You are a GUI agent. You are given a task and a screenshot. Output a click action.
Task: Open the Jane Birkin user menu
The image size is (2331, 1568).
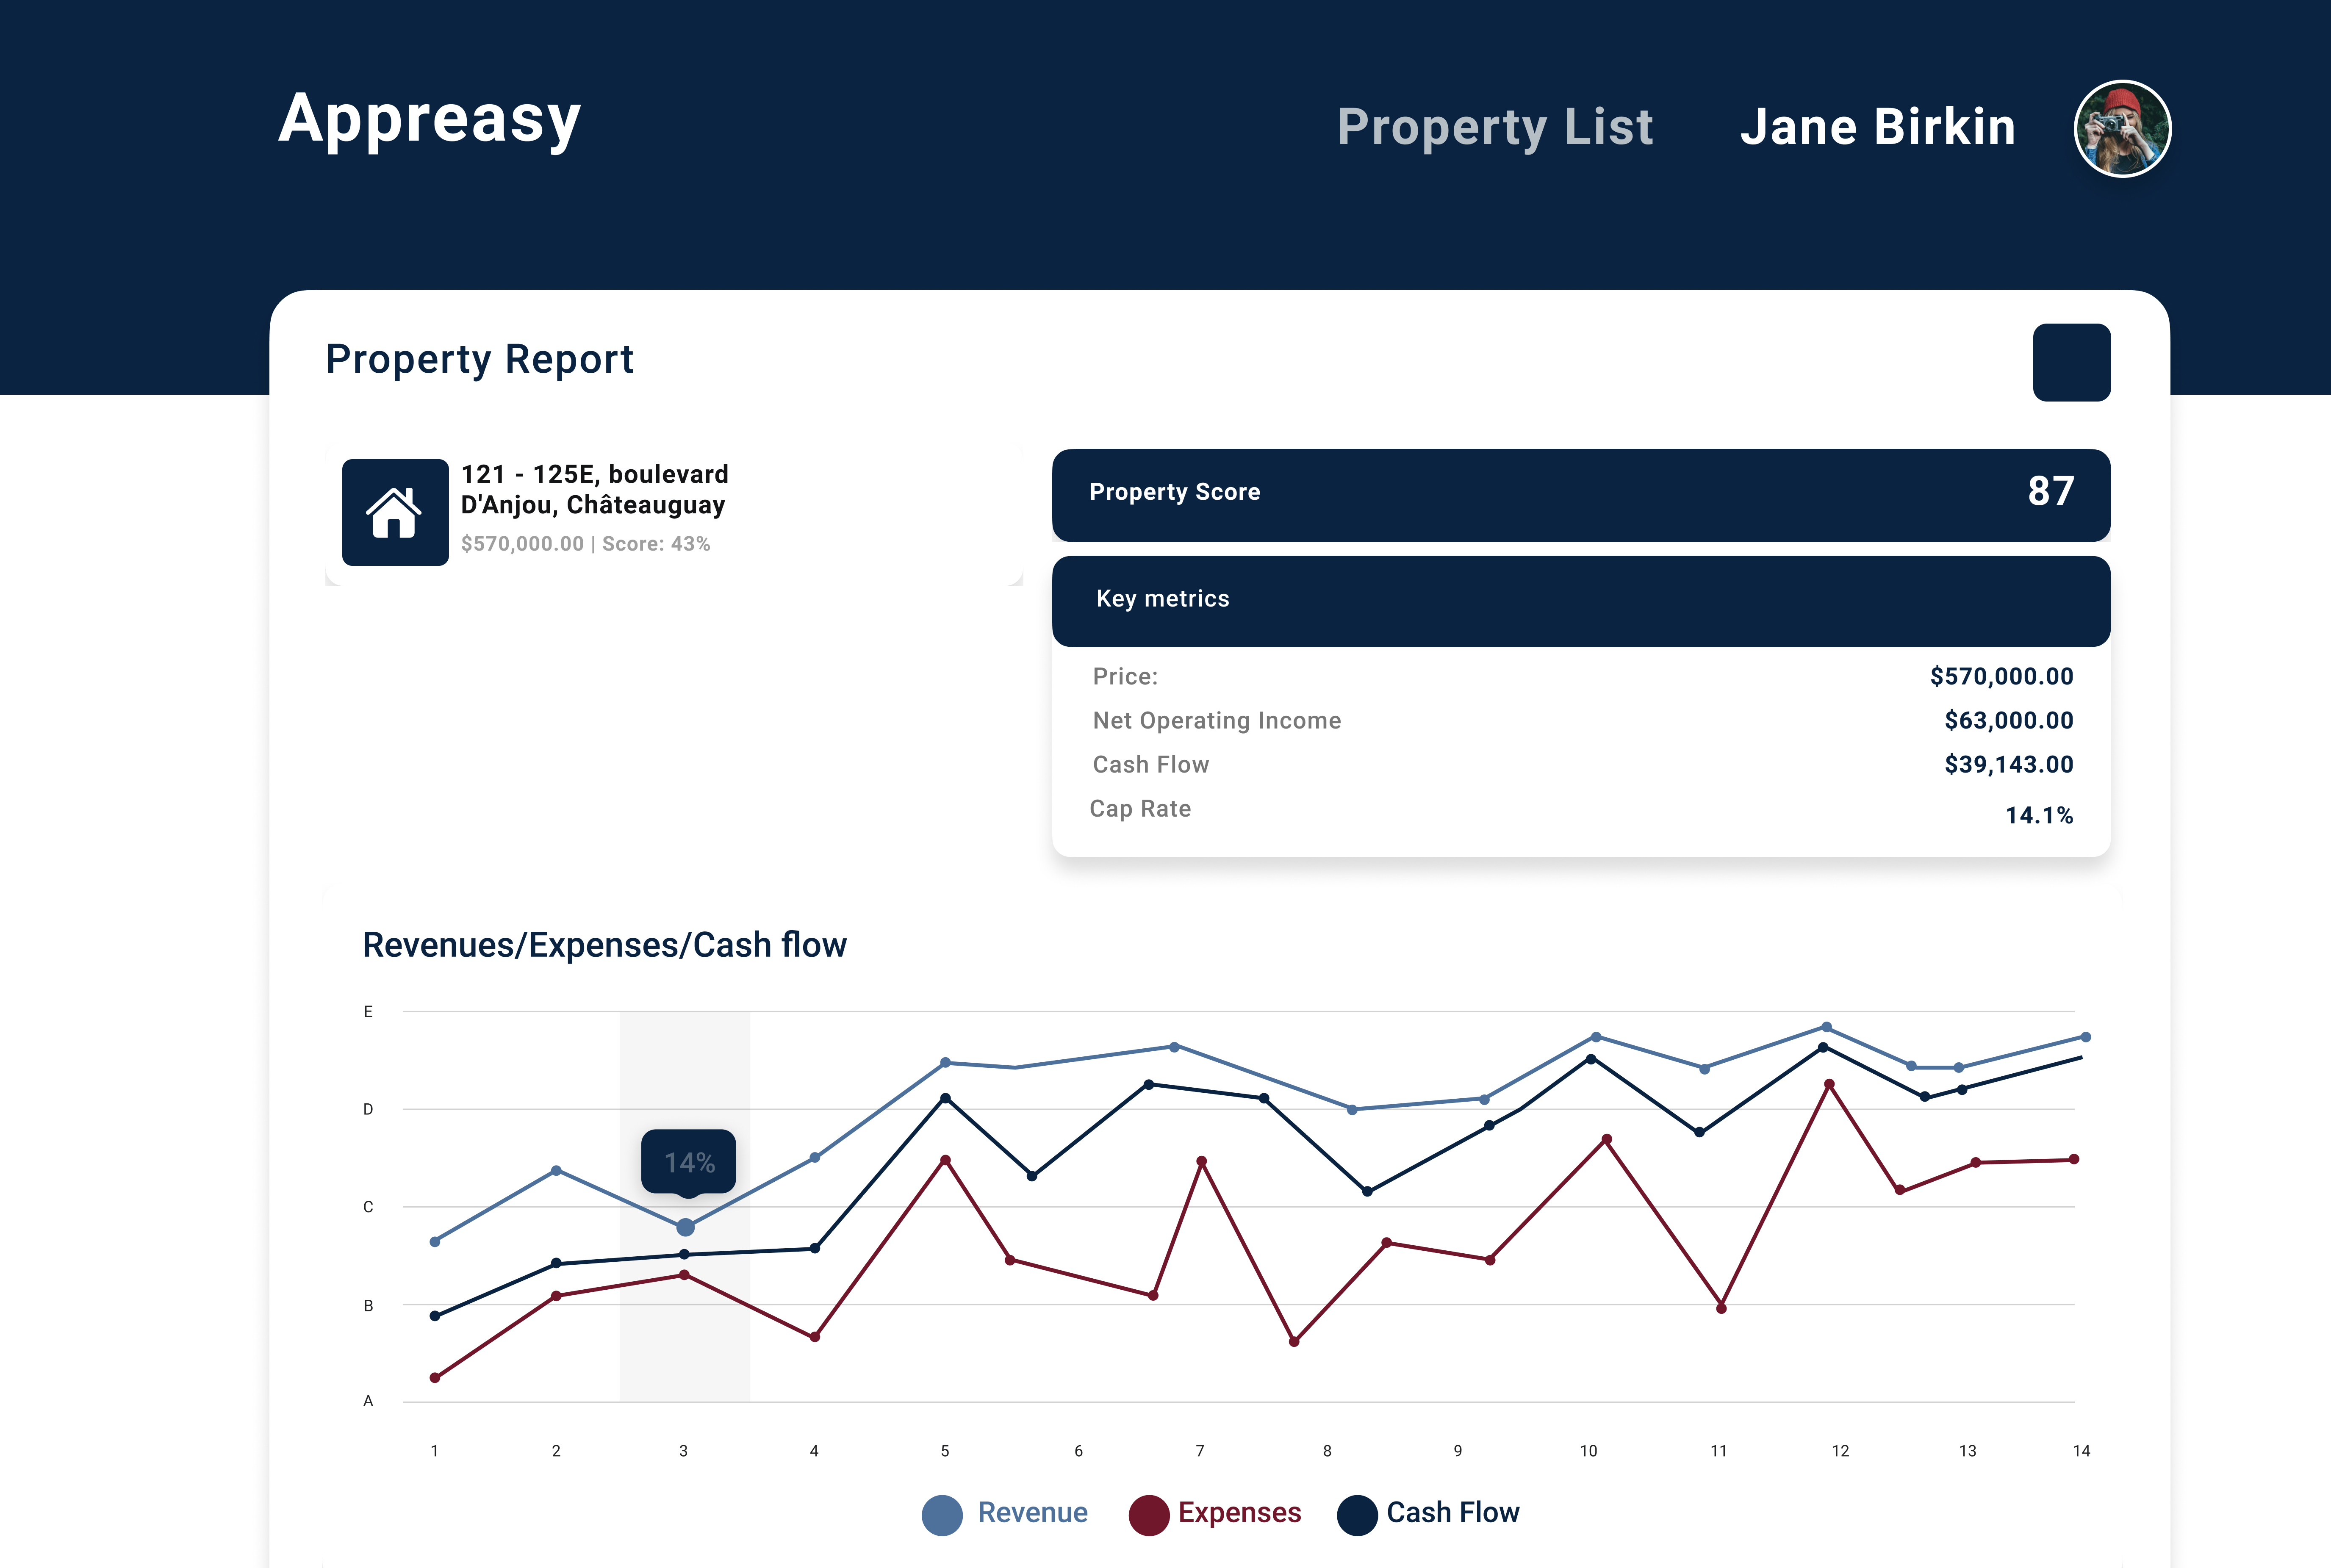click(1877, 127)
